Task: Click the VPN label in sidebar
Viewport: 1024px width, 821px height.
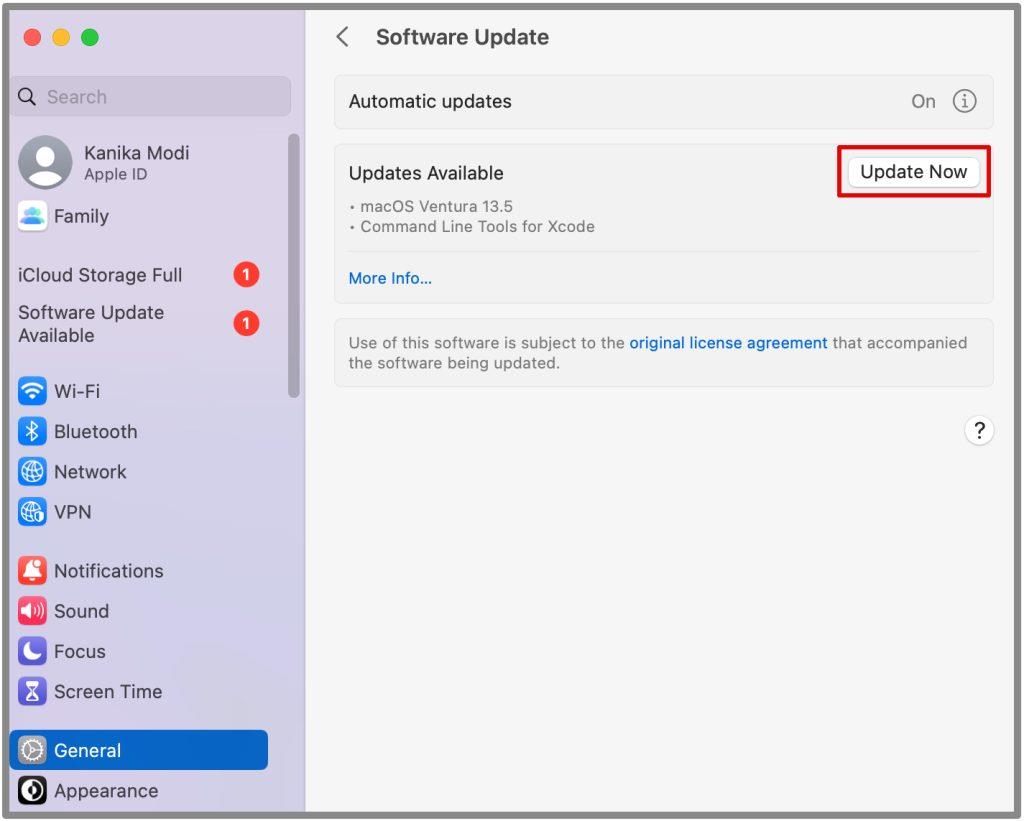Action: [x=72, y=512]
